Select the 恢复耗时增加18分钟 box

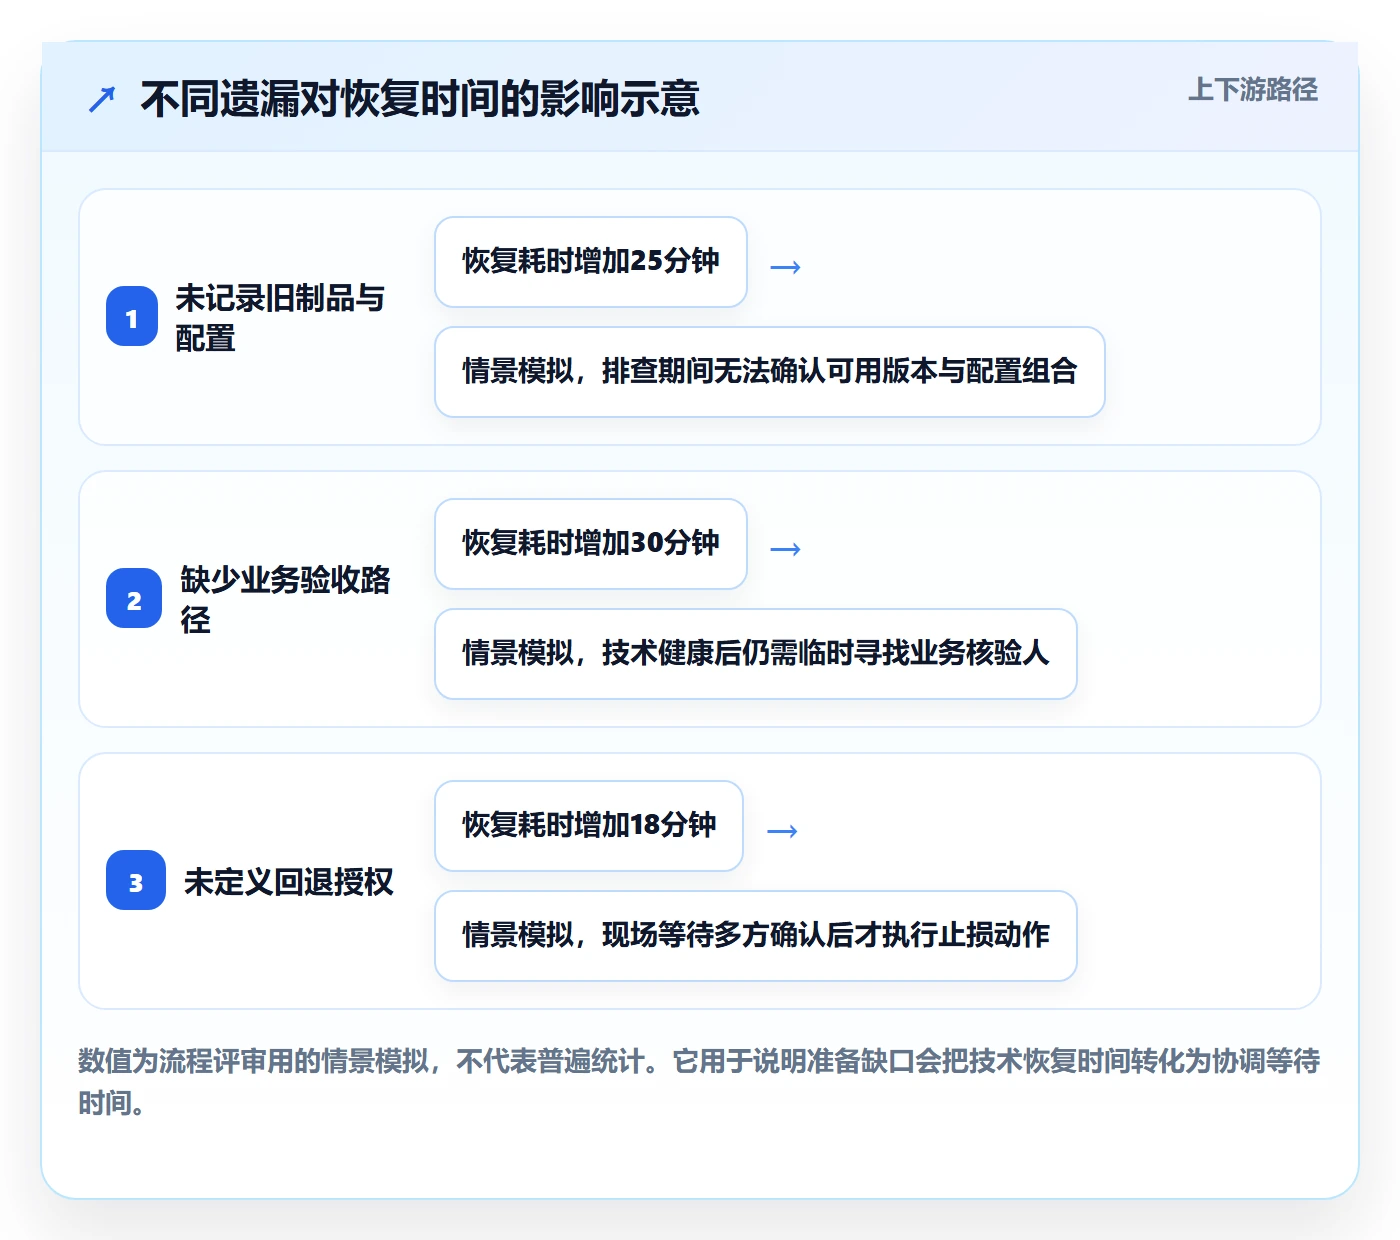(x=589, y=826)
